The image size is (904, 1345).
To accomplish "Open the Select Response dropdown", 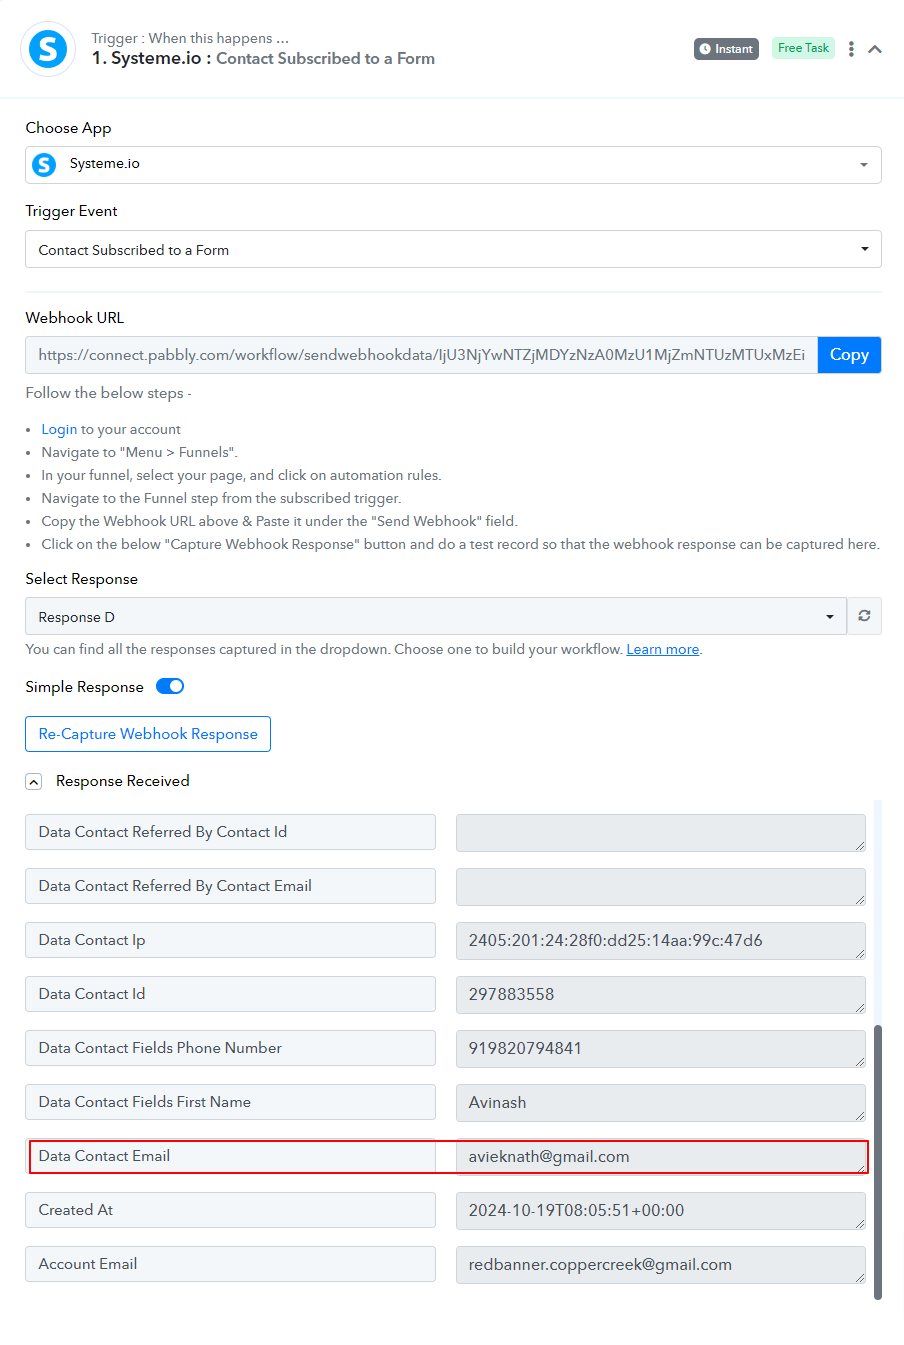I will [x=436, y=616].
